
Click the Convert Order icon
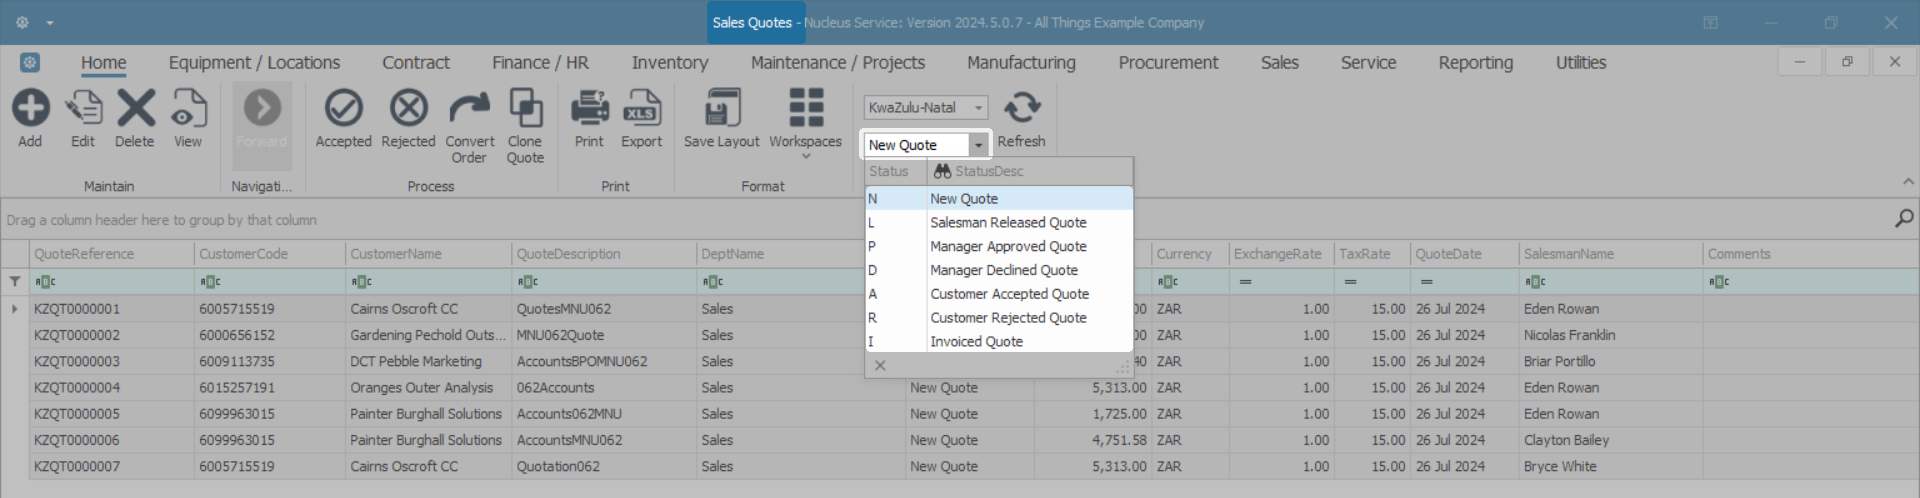469,108
